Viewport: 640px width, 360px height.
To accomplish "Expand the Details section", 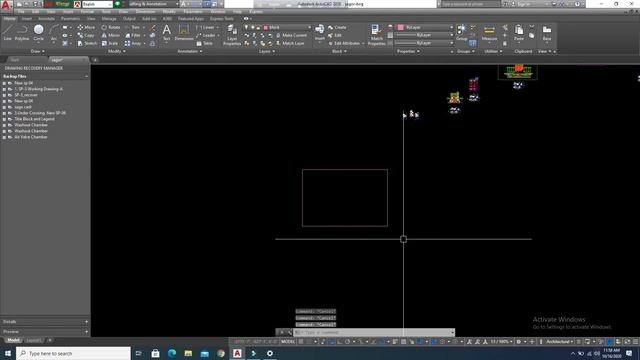I will coord(45,322).
